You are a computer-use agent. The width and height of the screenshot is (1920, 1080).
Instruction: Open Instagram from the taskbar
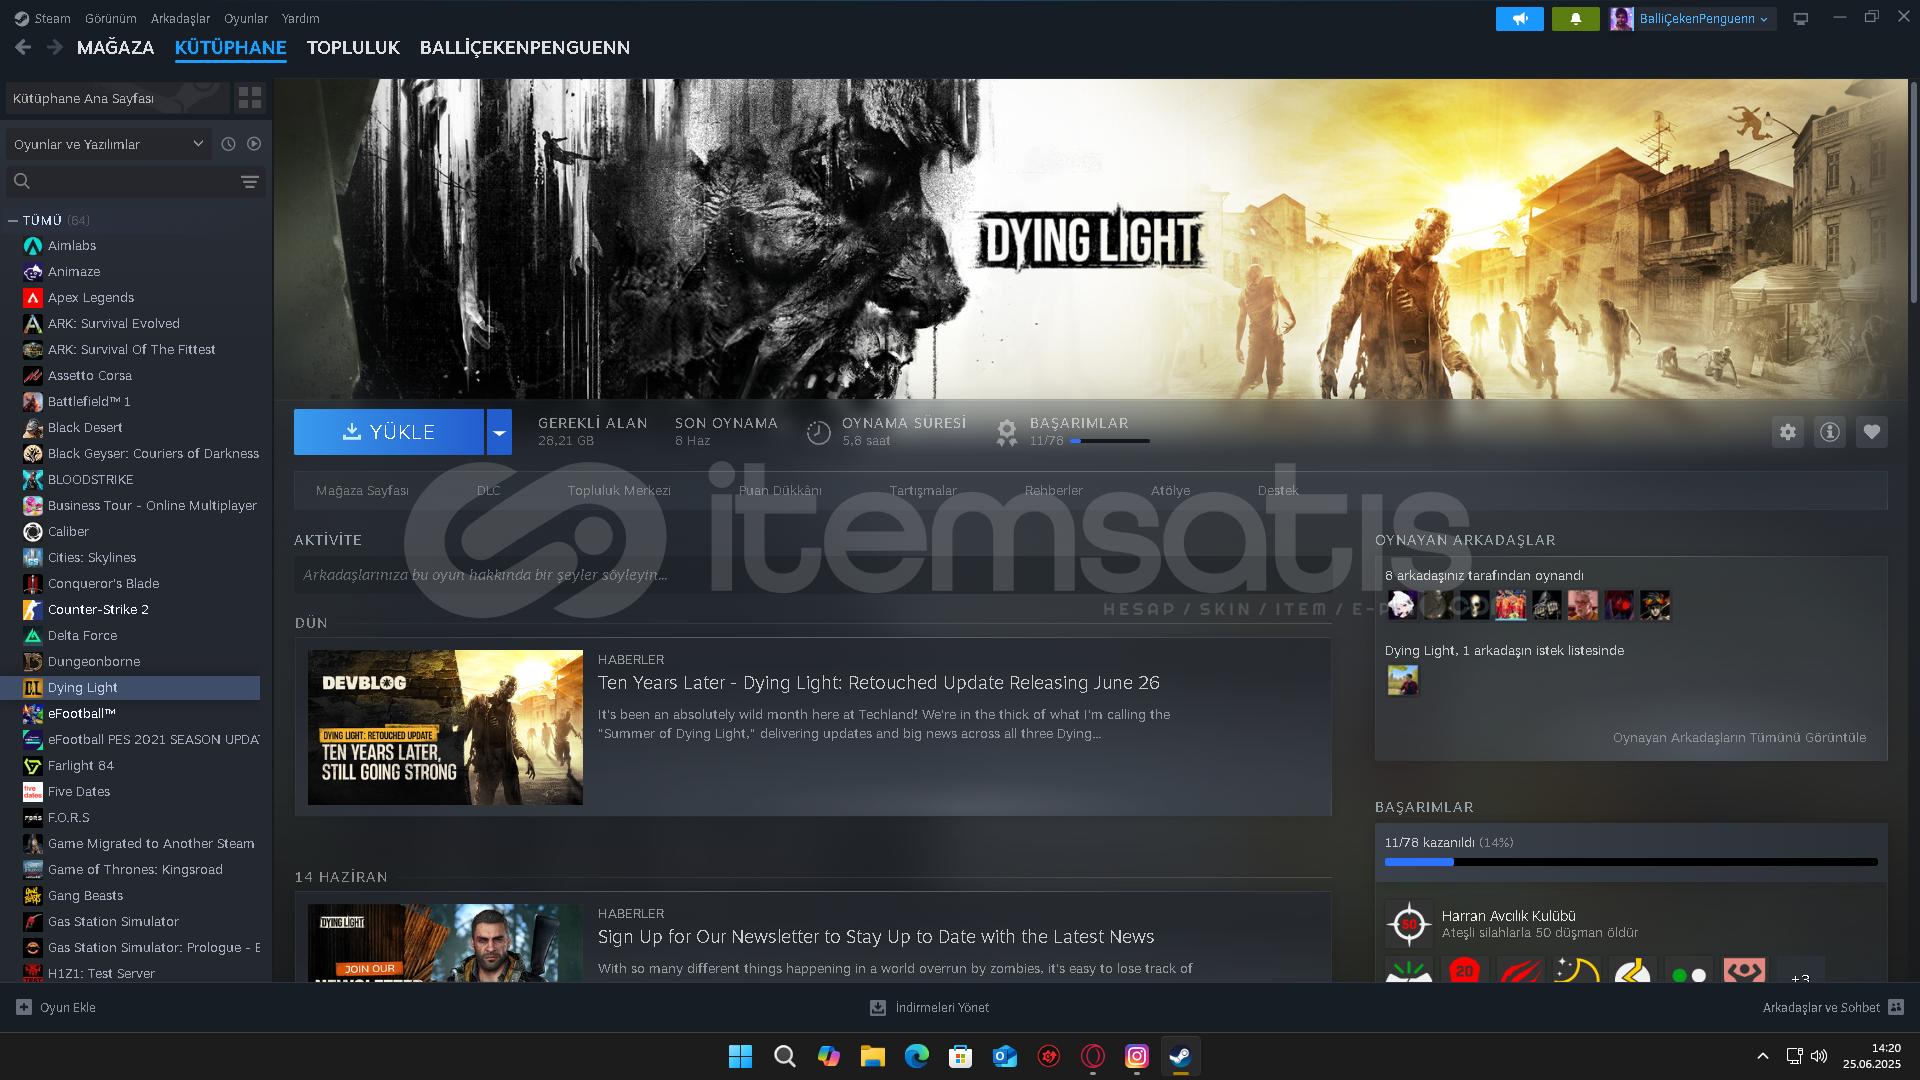click(1137, 1056)
